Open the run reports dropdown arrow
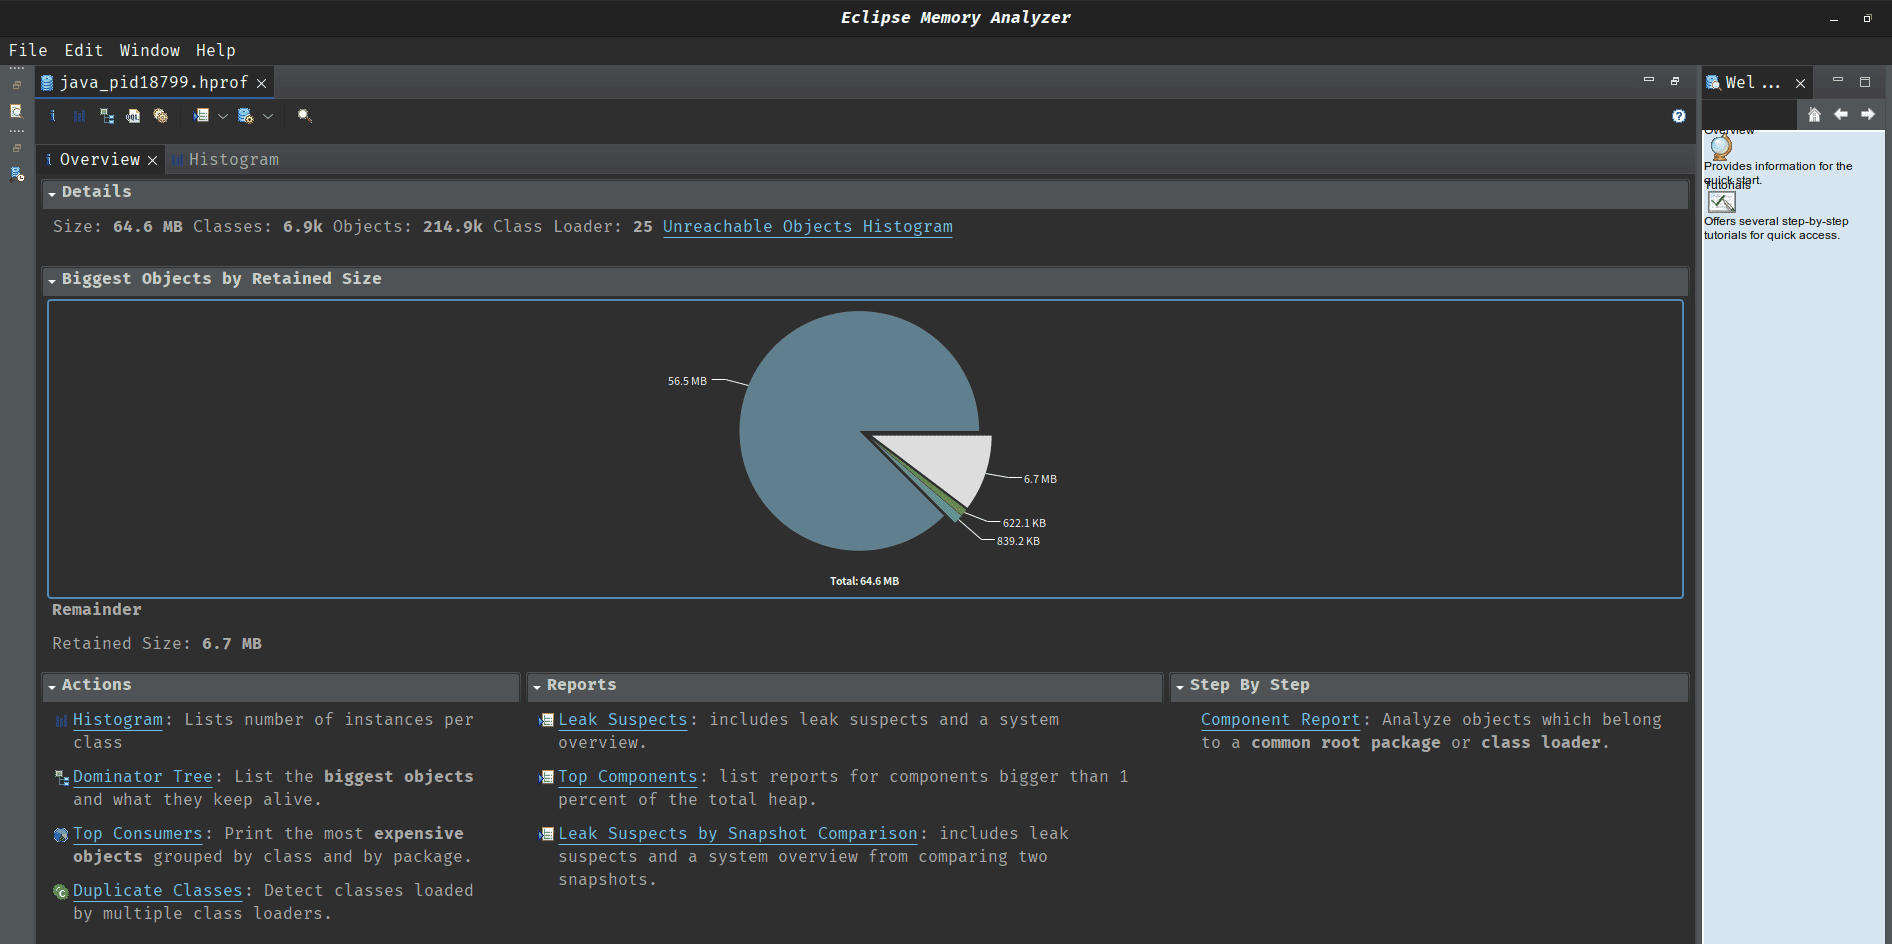1892x944 pixels. click(x=223, y=116)
